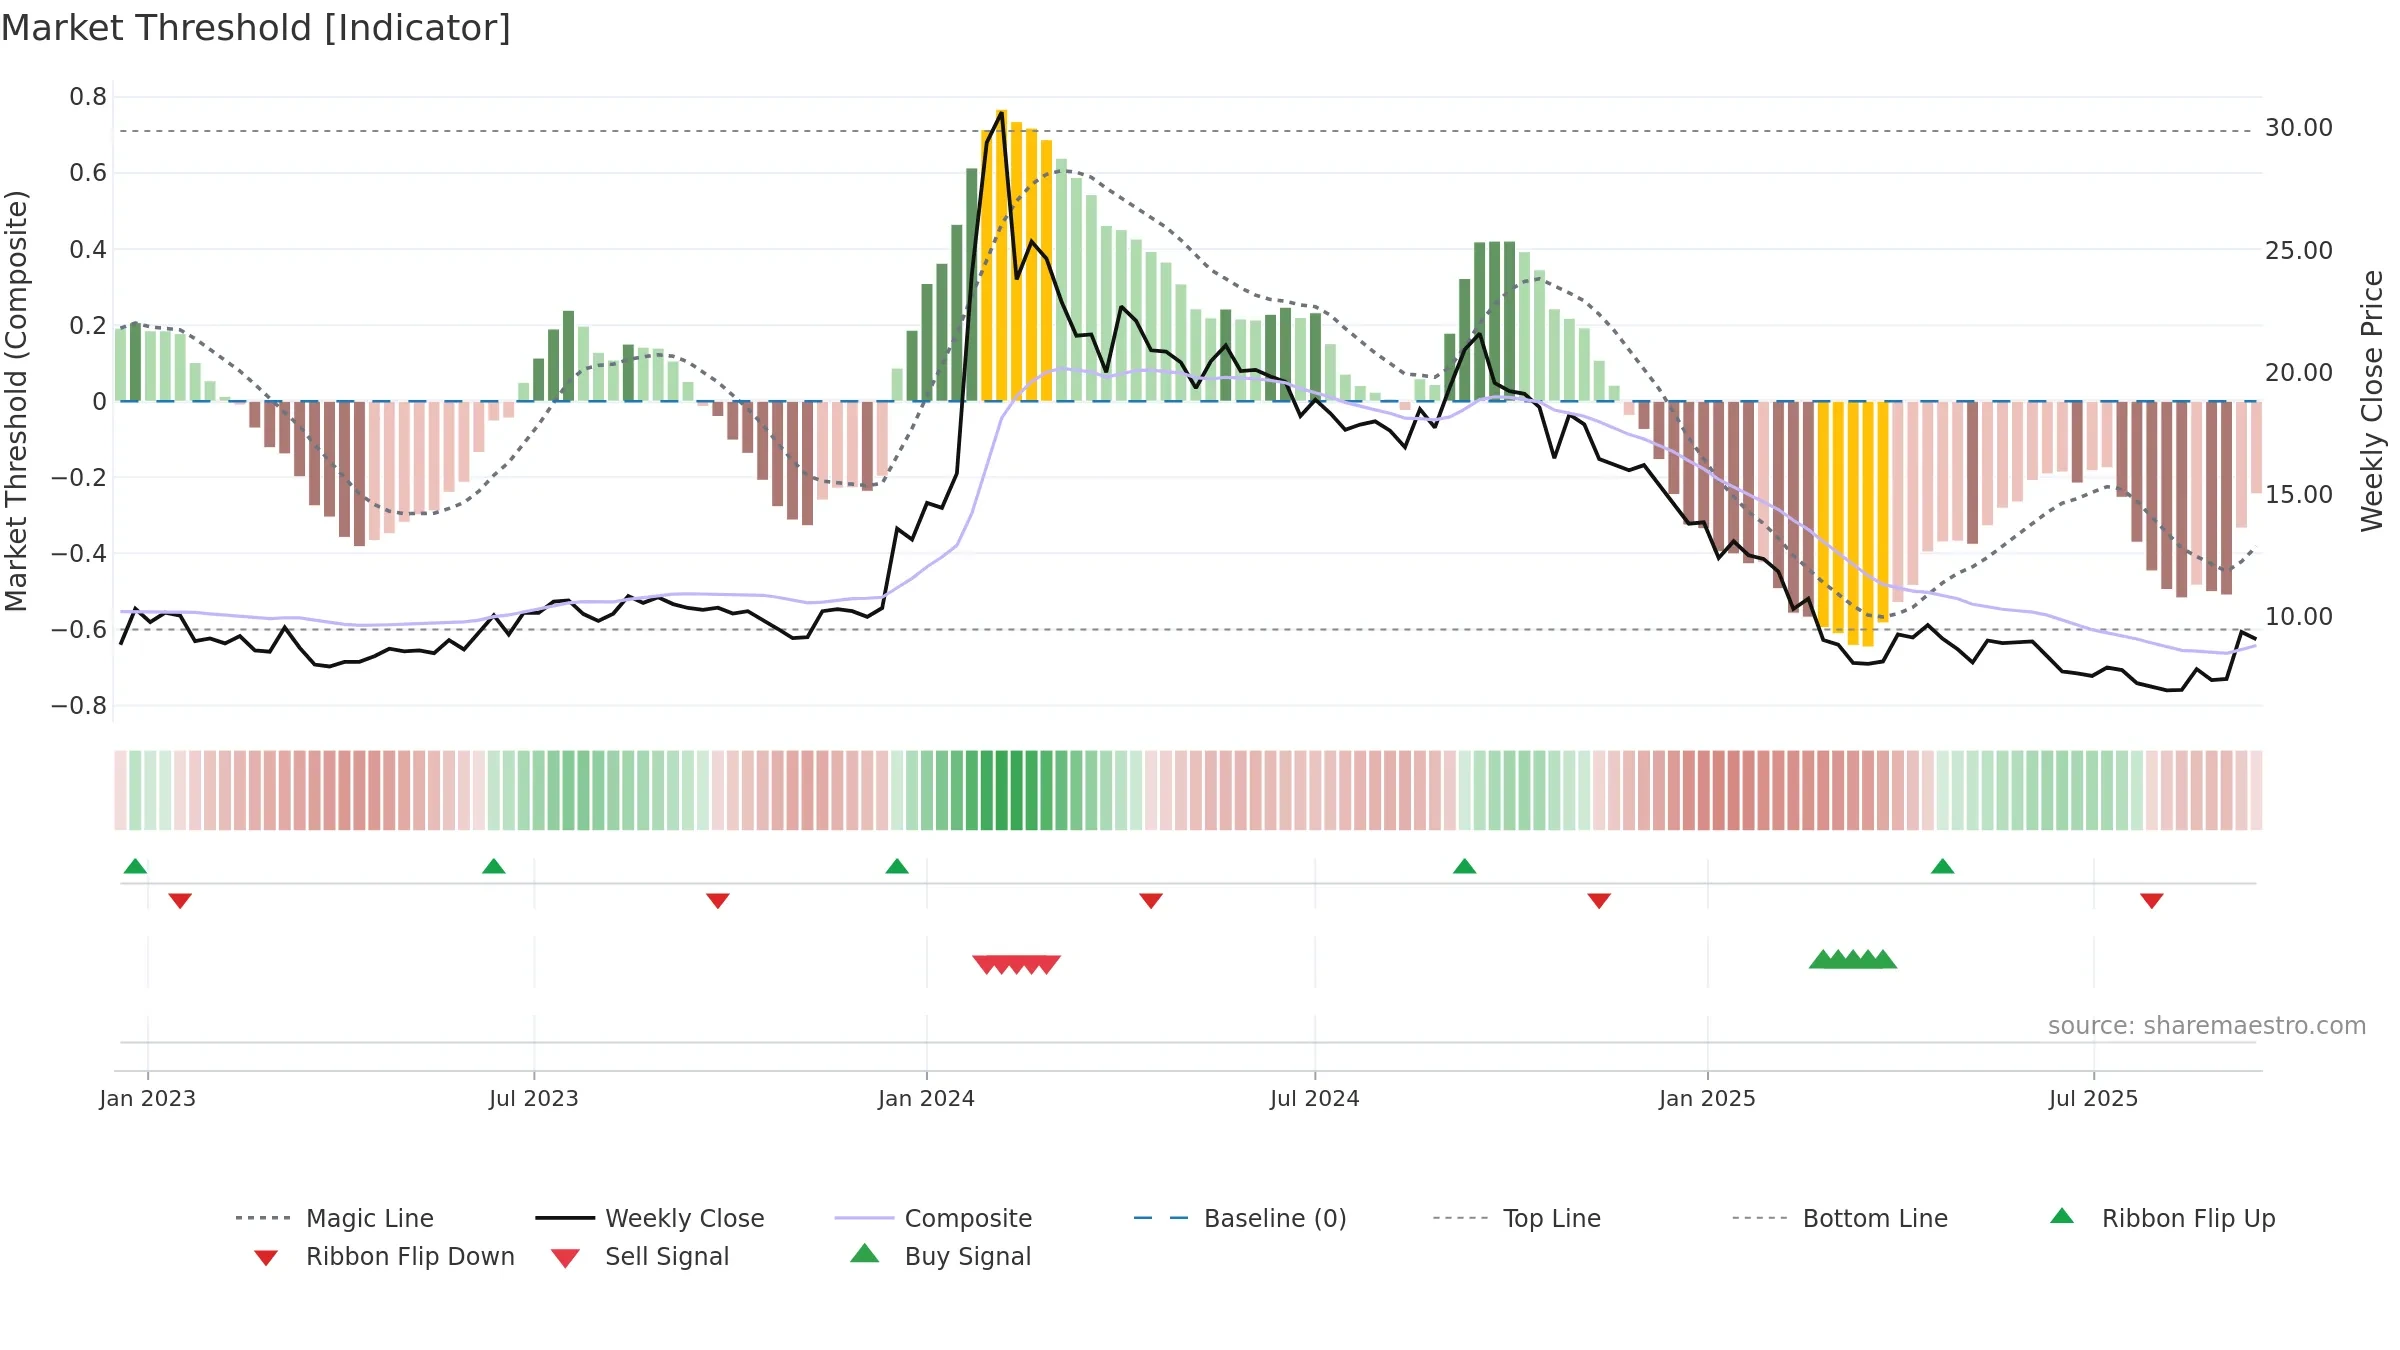Click the ribbon flip up marker before Jan 2024
Screen dimensions: 2400x1350
[897, 866]
